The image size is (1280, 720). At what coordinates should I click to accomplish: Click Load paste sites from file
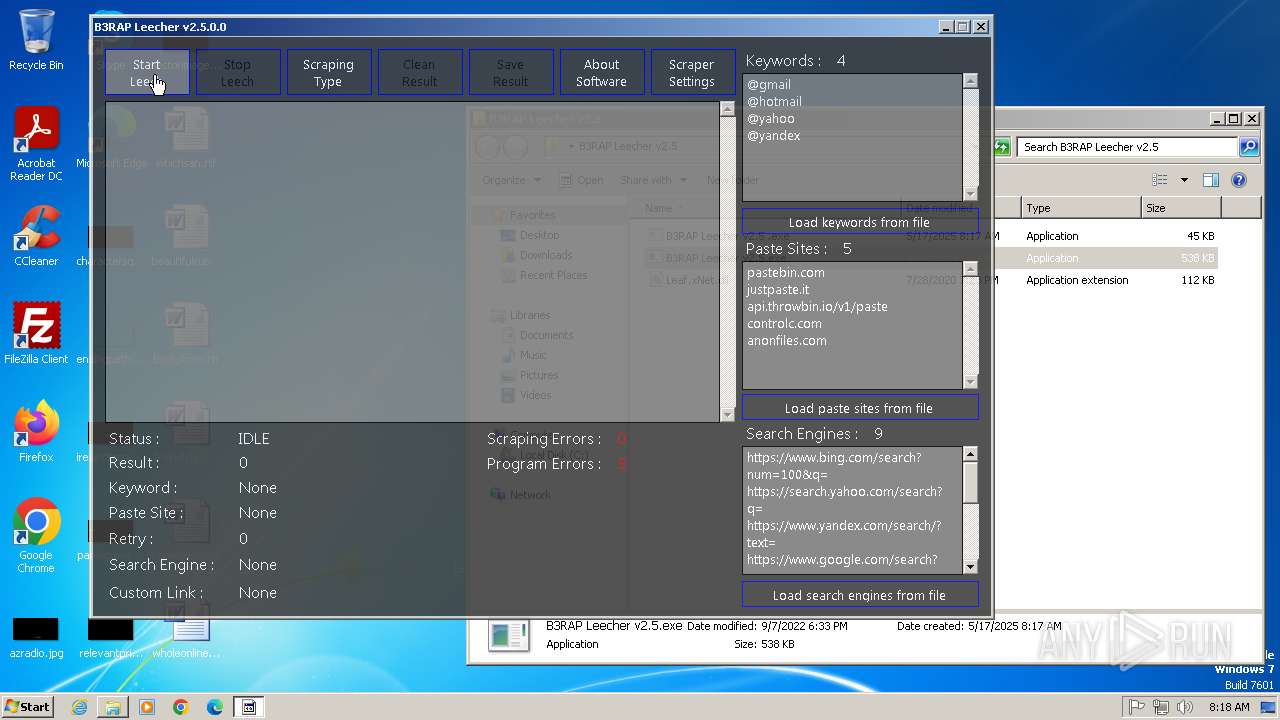tap(860, 408)
